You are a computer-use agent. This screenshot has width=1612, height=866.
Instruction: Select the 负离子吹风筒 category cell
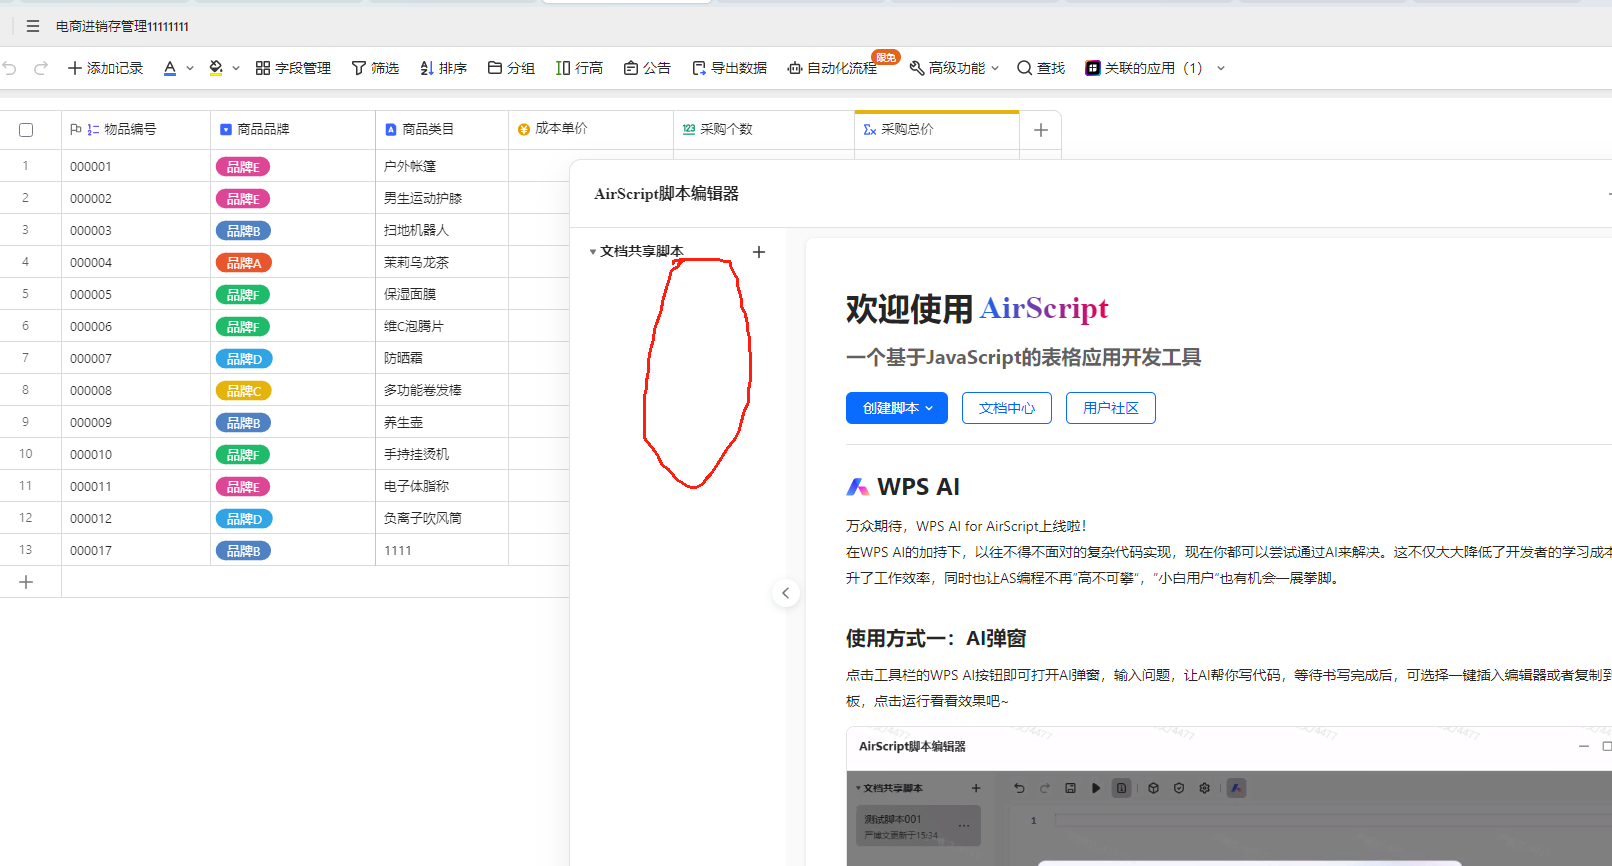(x=442, y=518)
